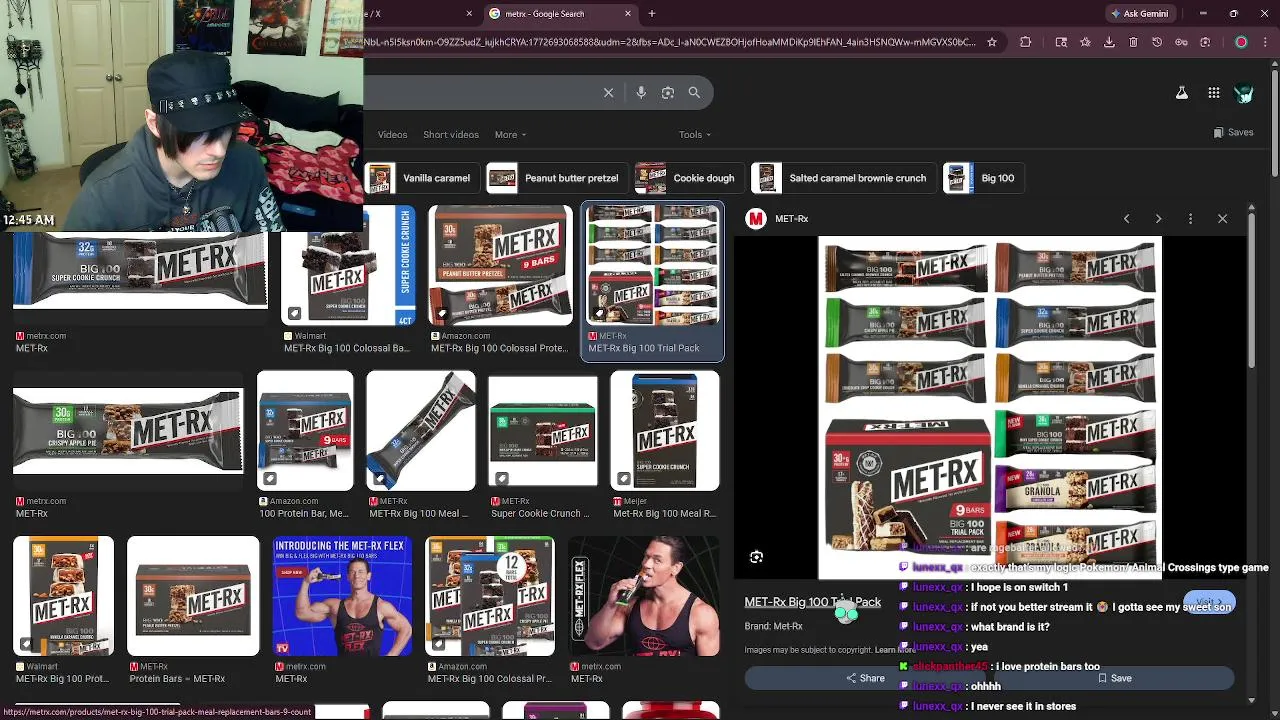Search inside image with Lens overlay icon
This screenshot has height=720, width=1280.
tap(756, 557)
